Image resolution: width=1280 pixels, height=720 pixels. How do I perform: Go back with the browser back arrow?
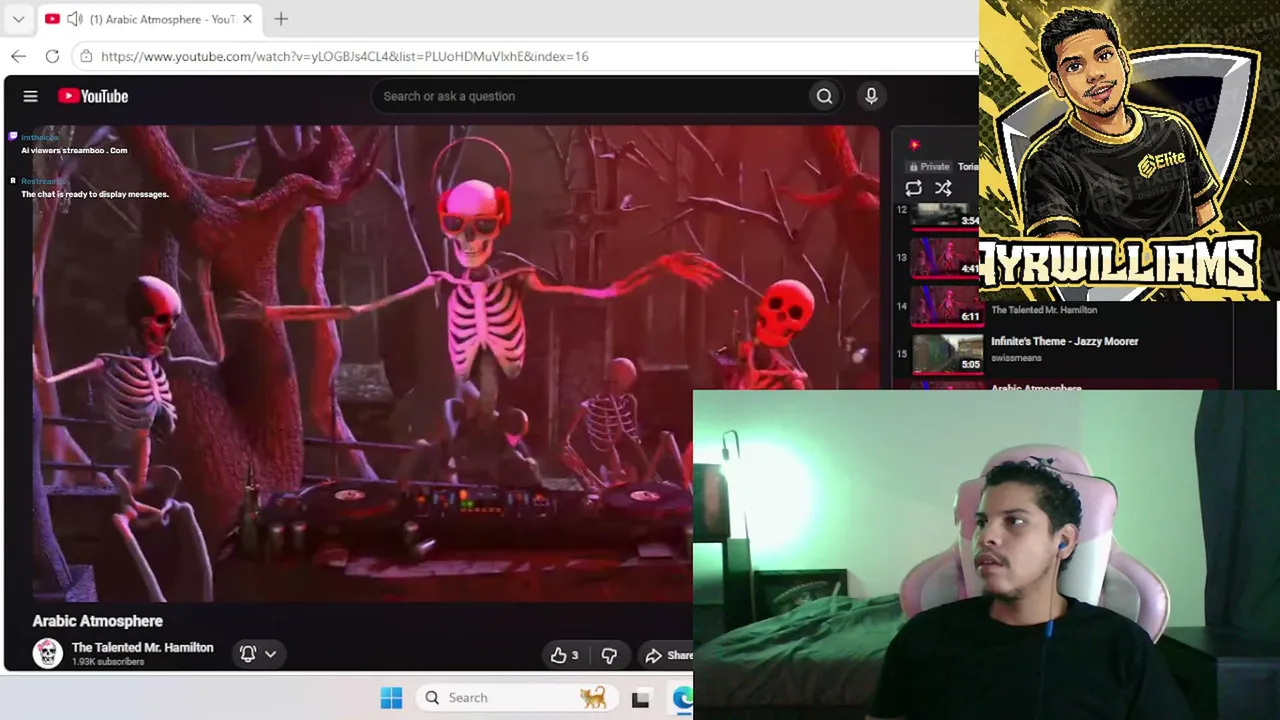click(18, 56)
